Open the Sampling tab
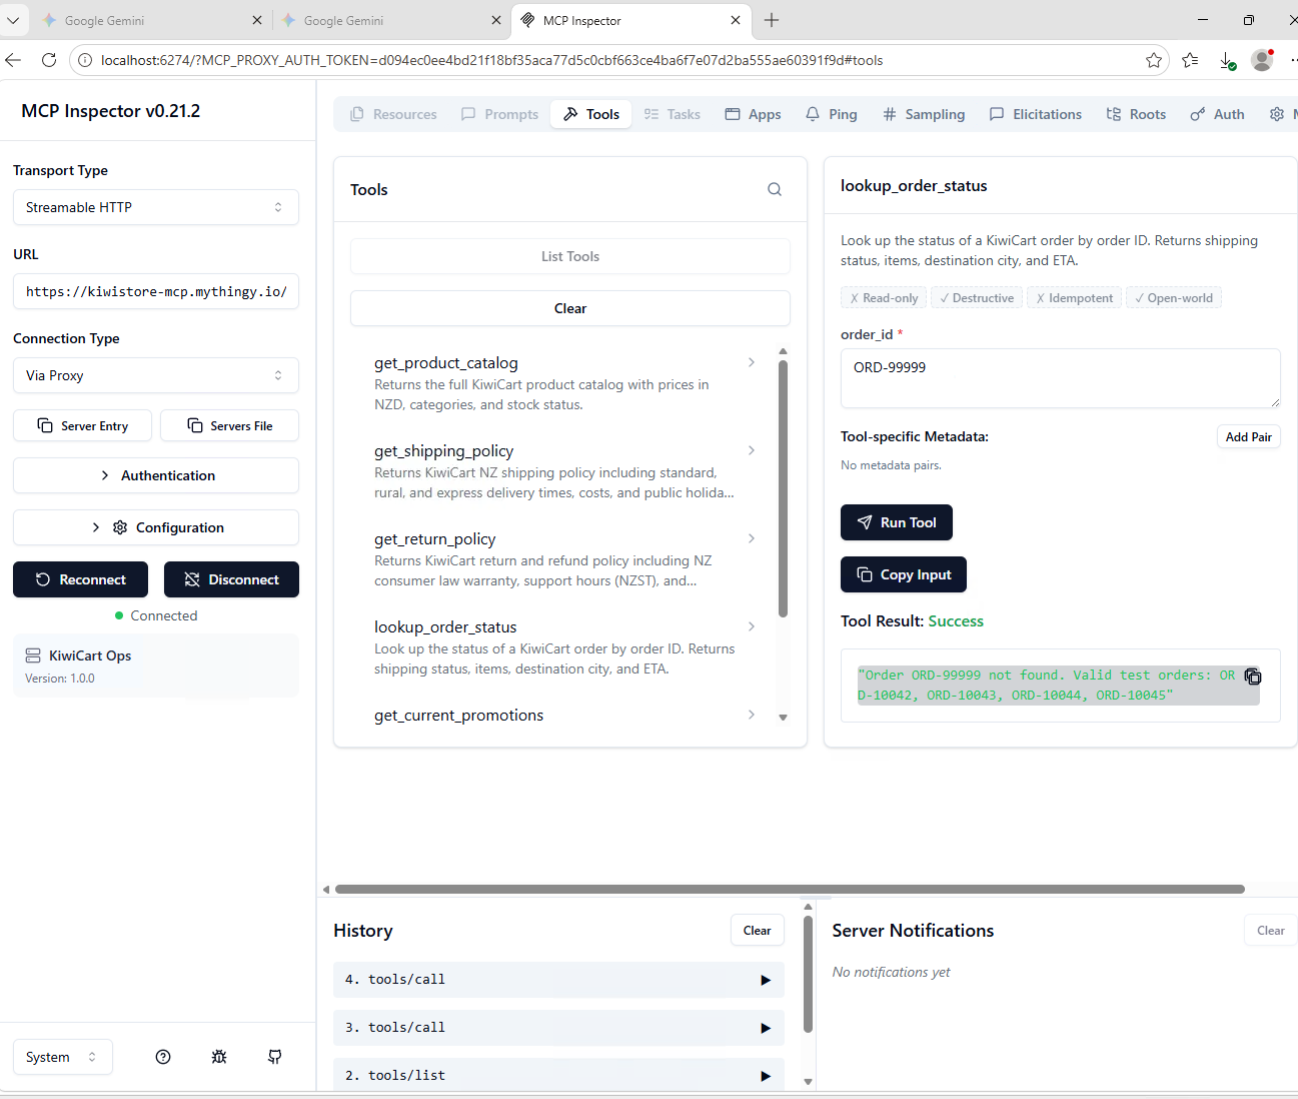Image resolution: width=1298 pixels, height=1099 pixels. pos(924,114)
